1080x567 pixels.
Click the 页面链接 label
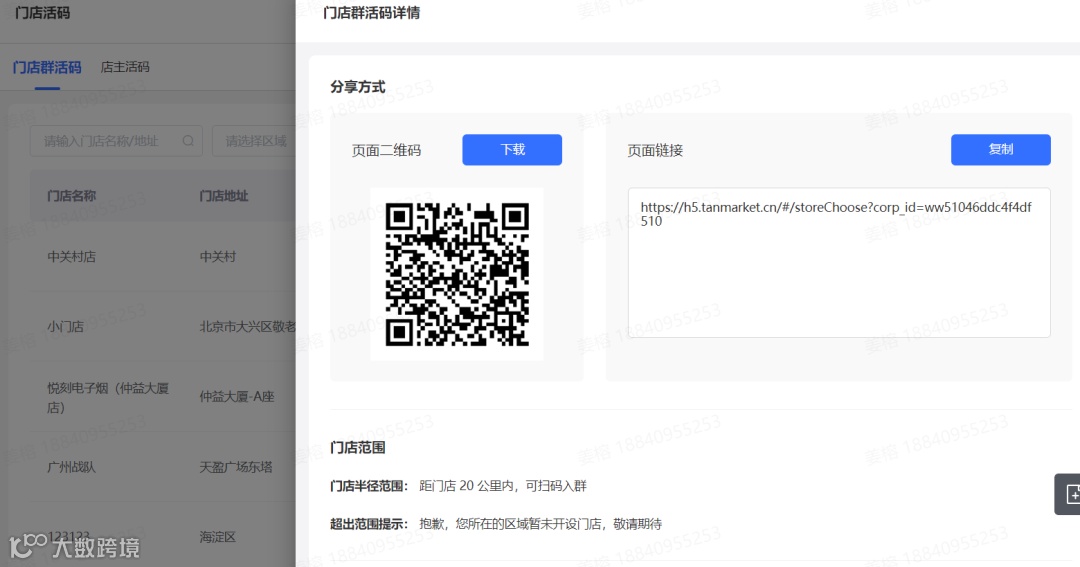(x=655, y=150)
